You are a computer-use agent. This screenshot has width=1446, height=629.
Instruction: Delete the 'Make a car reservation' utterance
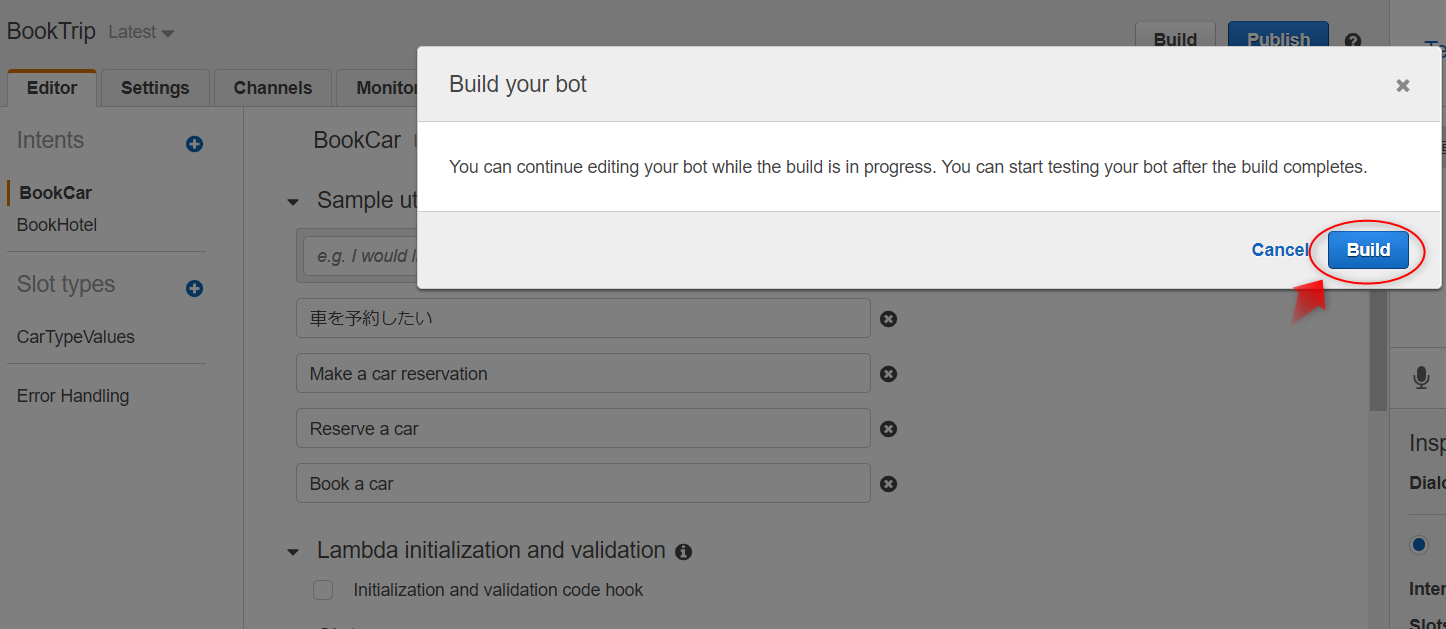click(888, 374)
